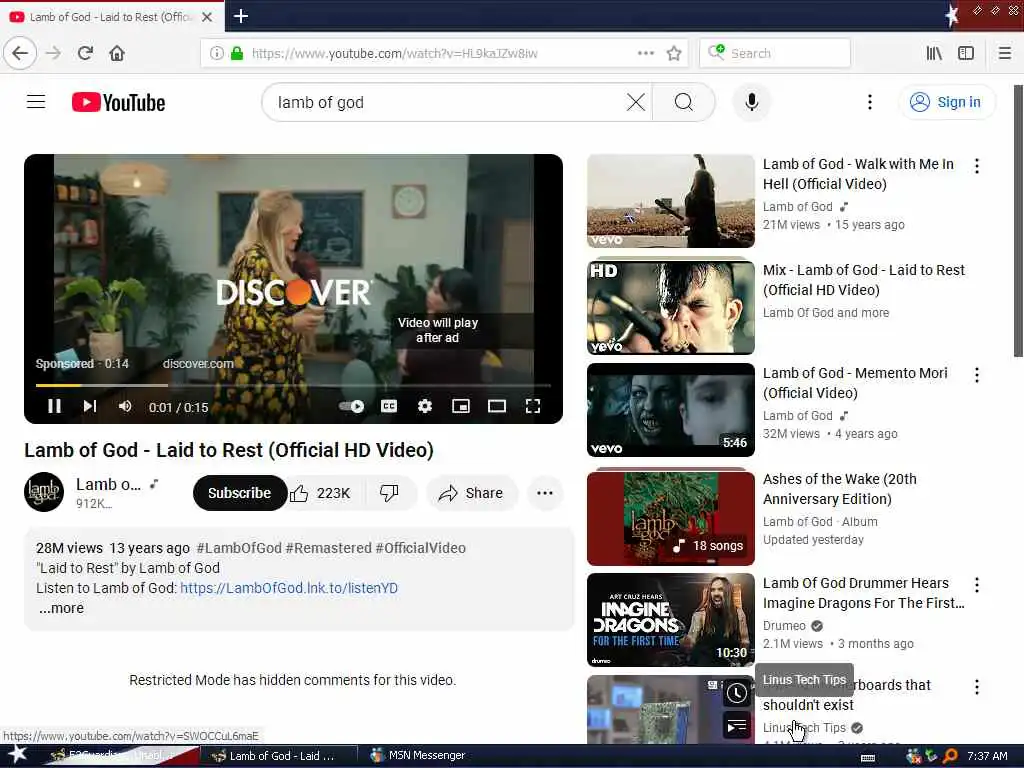Toggle closed captions CC button

[x=389, y=406]
